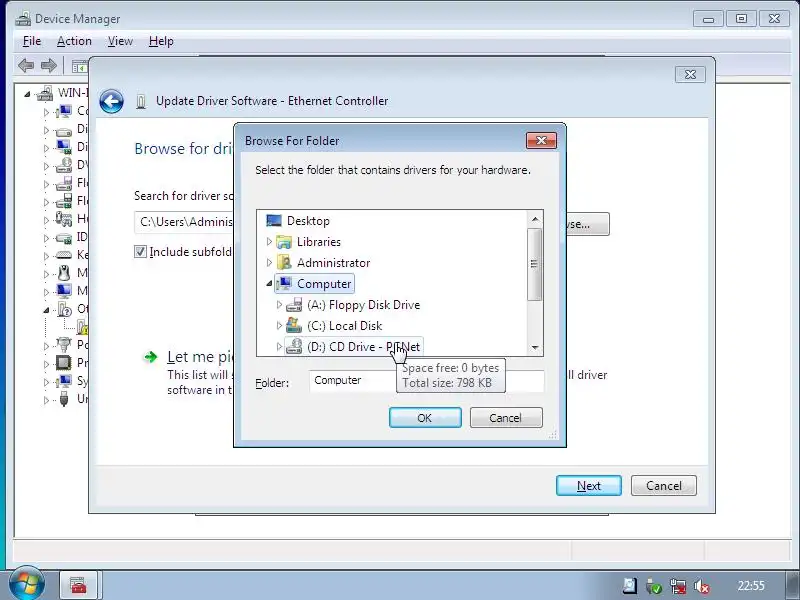
Task: Select the Computer node in folder tree
Action: 324,284
